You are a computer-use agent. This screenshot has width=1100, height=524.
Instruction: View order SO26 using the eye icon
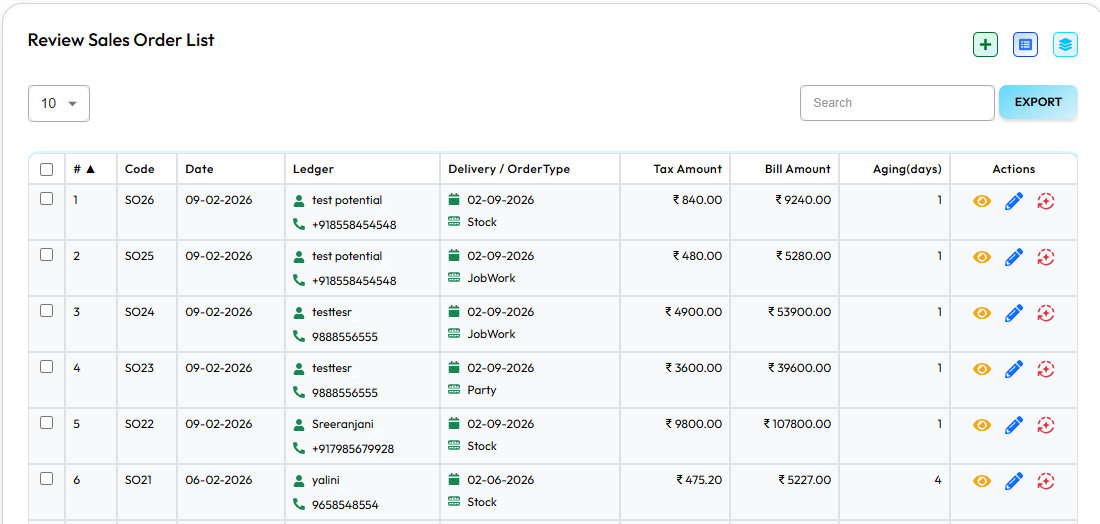(x=982, y=201)
